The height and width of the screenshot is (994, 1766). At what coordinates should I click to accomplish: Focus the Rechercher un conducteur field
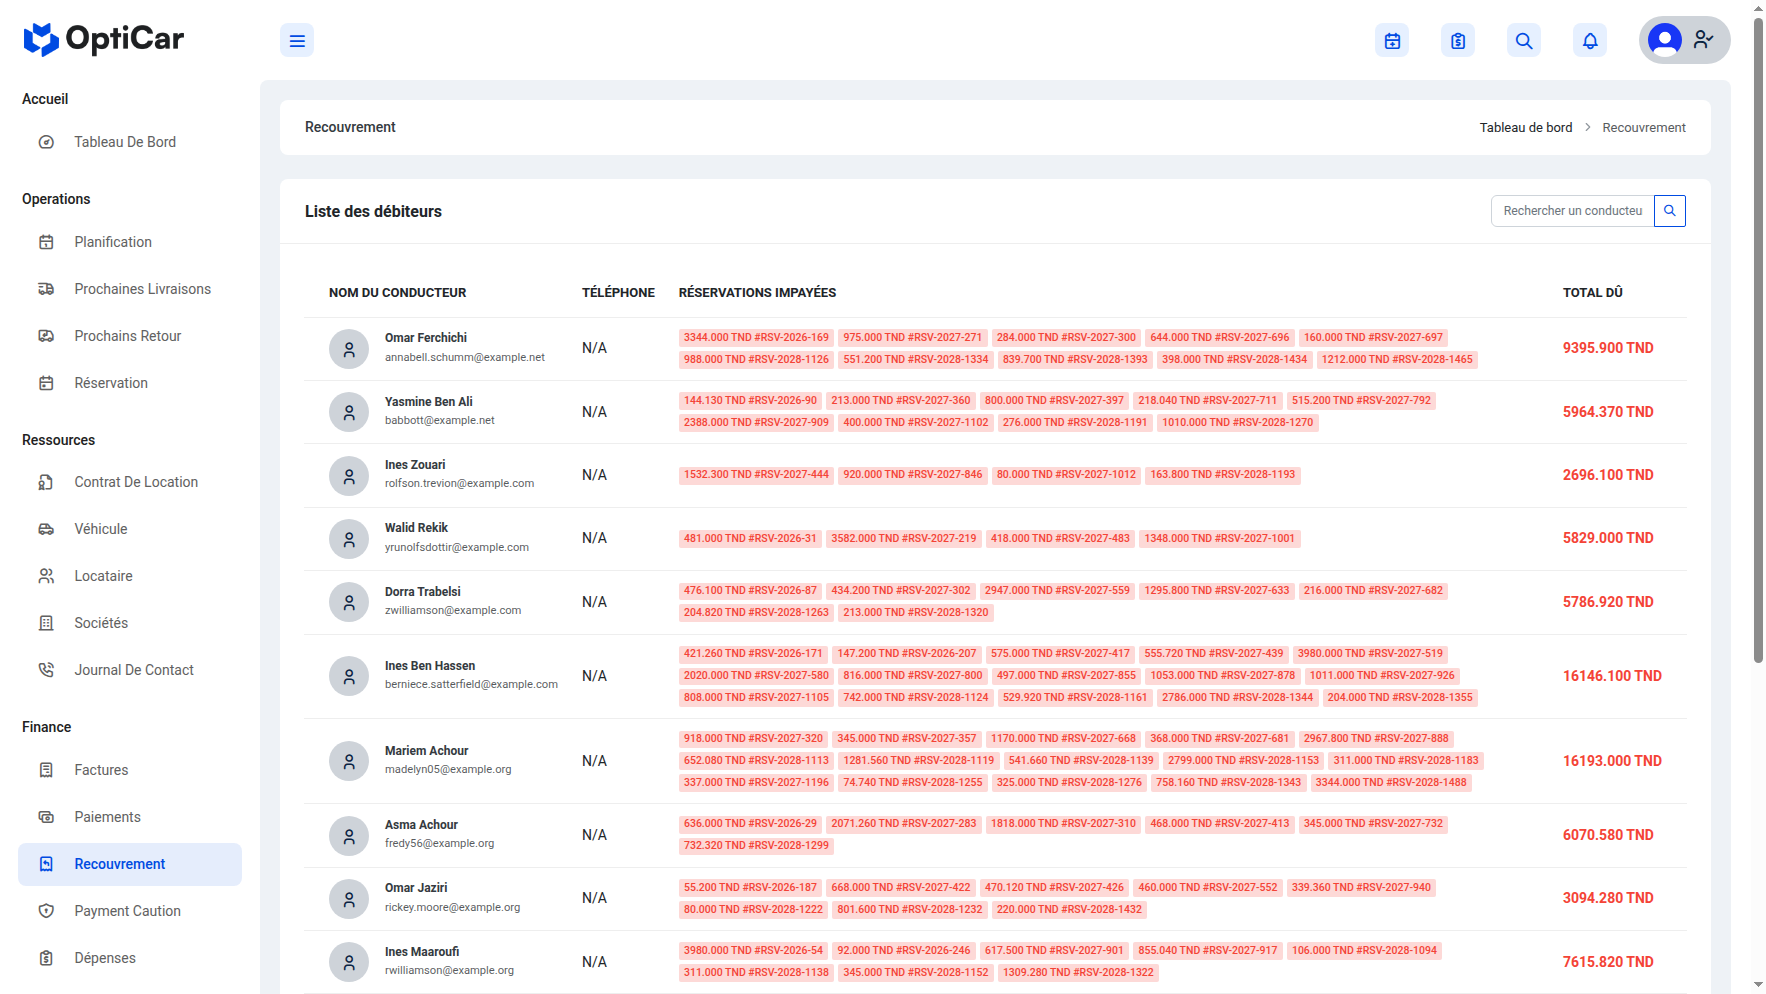[x=1572, y=211]
